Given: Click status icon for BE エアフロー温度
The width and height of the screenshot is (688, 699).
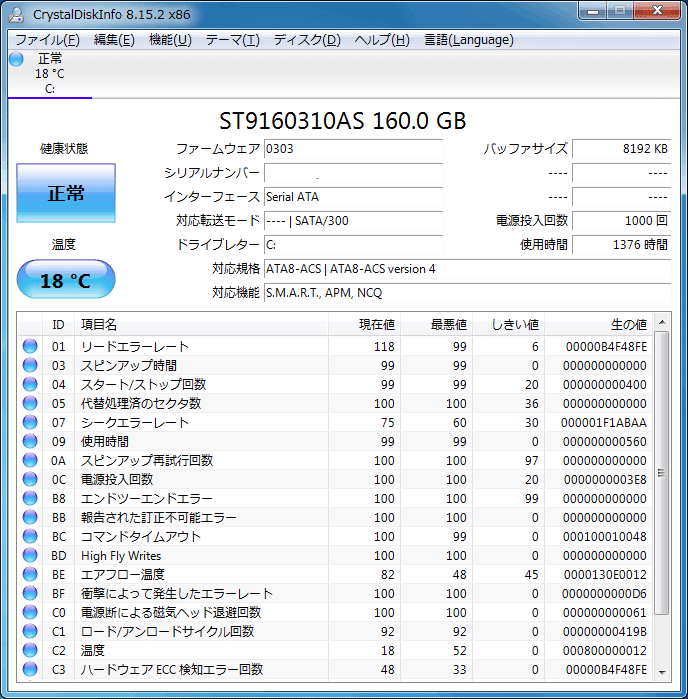Looking at the screenshot, I should [x=30, y=575].
